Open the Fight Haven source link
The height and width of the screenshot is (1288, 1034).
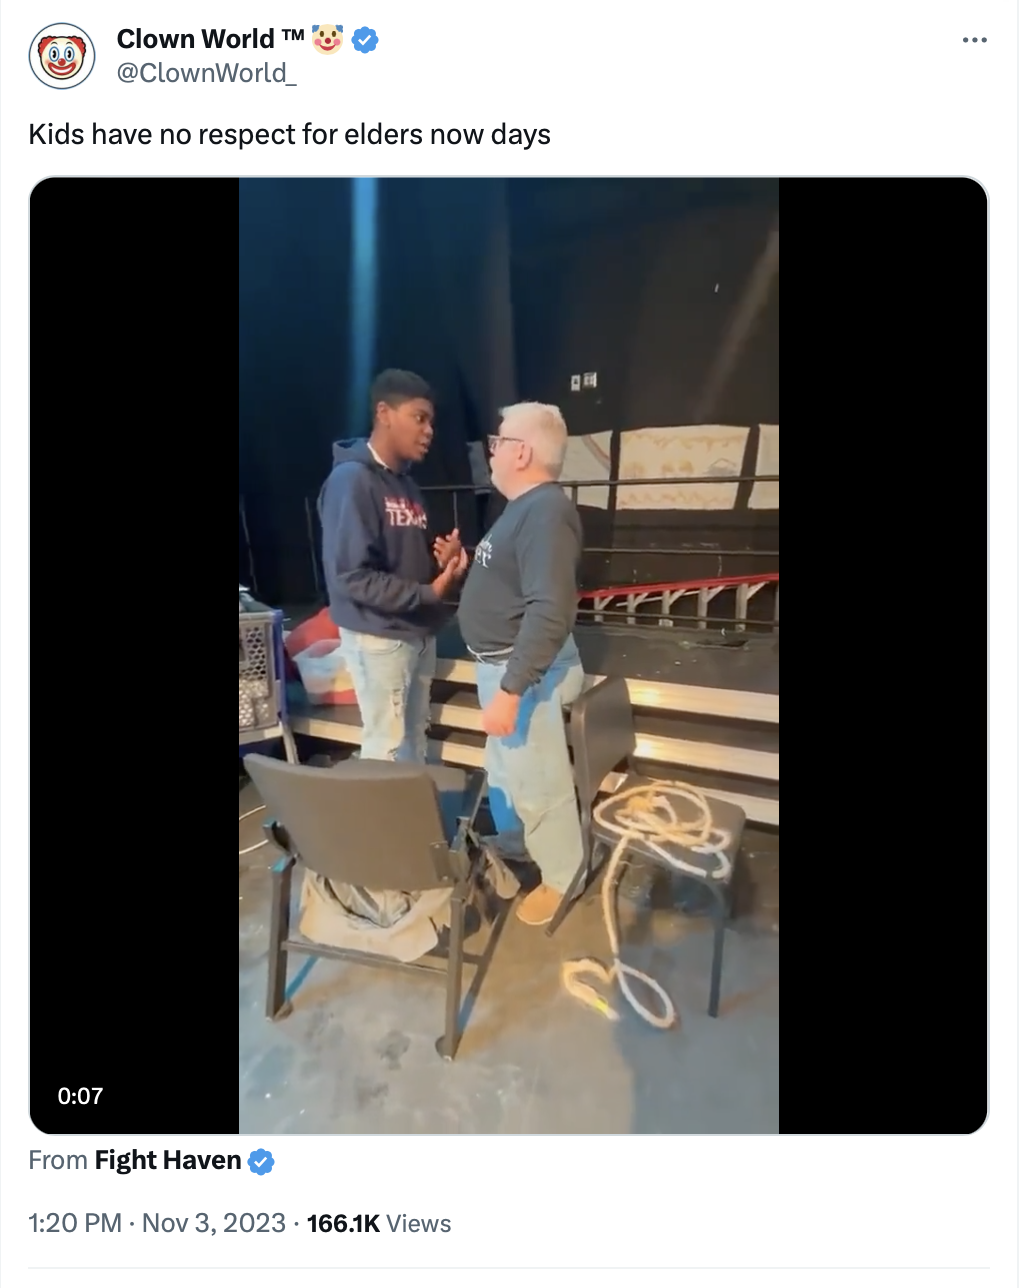[168, 1160]
